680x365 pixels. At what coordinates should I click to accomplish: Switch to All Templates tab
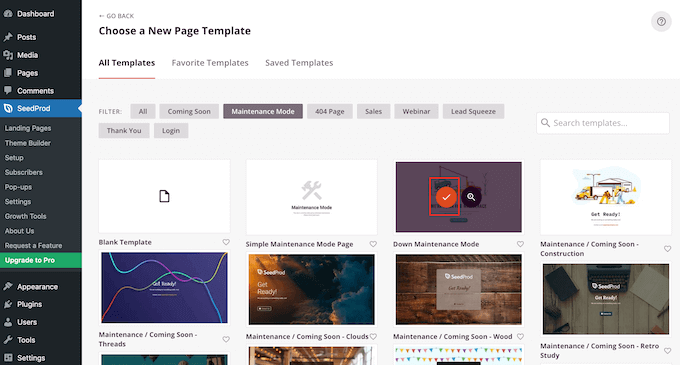click(127, 63)
